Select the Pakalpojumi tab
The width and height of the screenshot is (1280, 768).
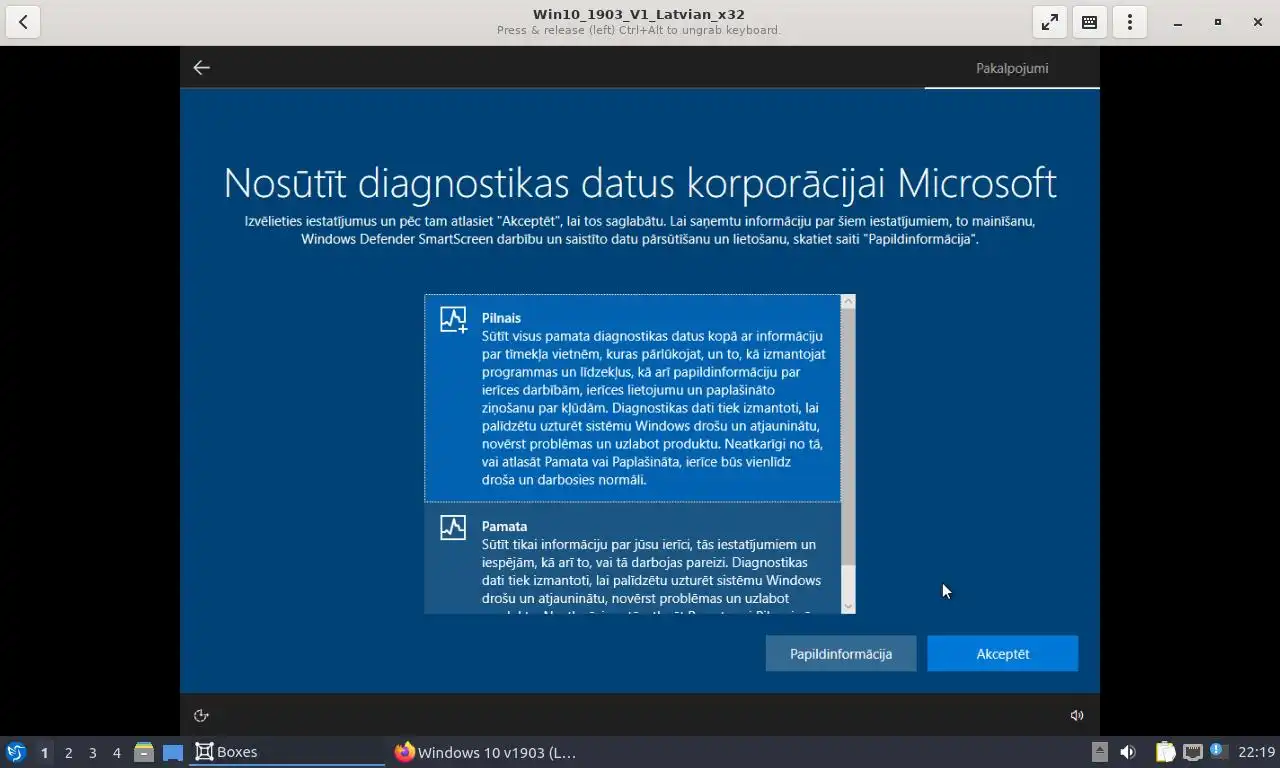click(x=1012, y=68)
